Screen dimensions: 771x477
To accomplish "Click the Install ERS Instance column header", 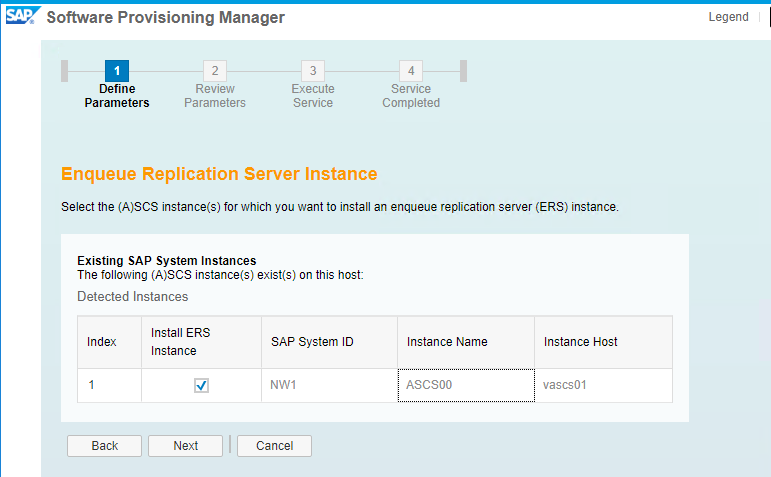I will pyautogui.click(x=201, y=342).
